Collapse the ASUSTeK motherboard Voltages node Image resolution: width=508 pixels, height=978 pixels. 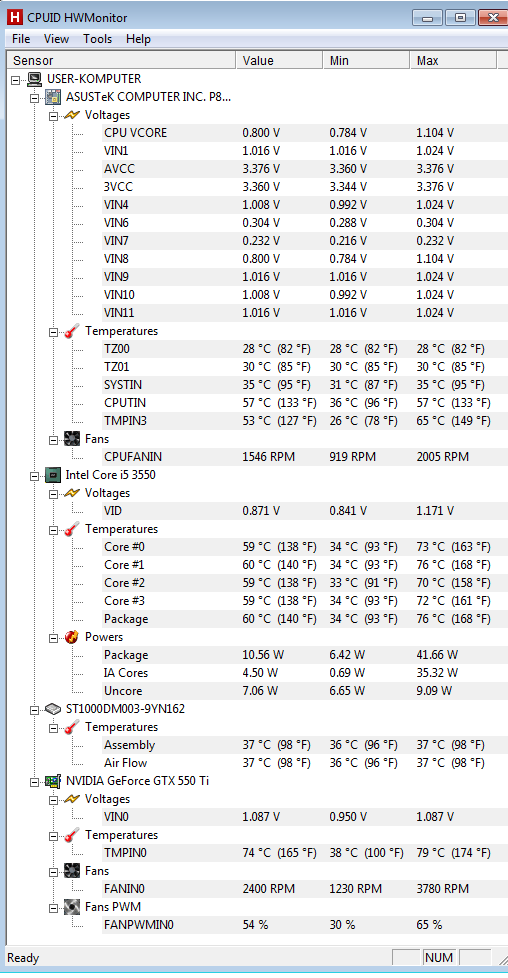point(53,116)
